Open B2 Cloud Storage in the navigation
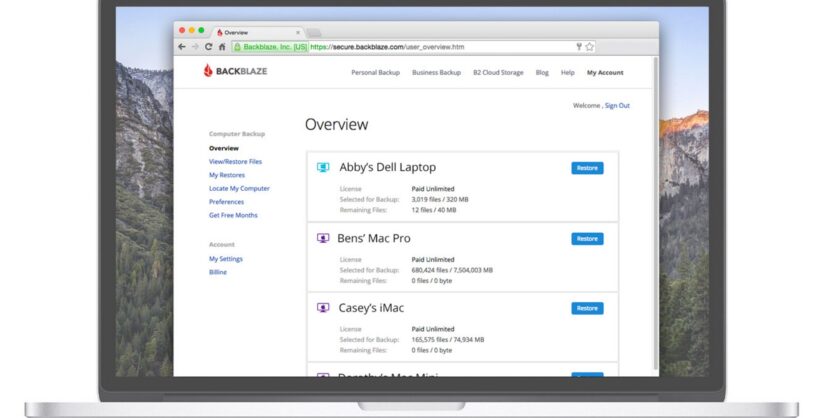Screen dimensions: 826x418 click(x=498, y=73)
